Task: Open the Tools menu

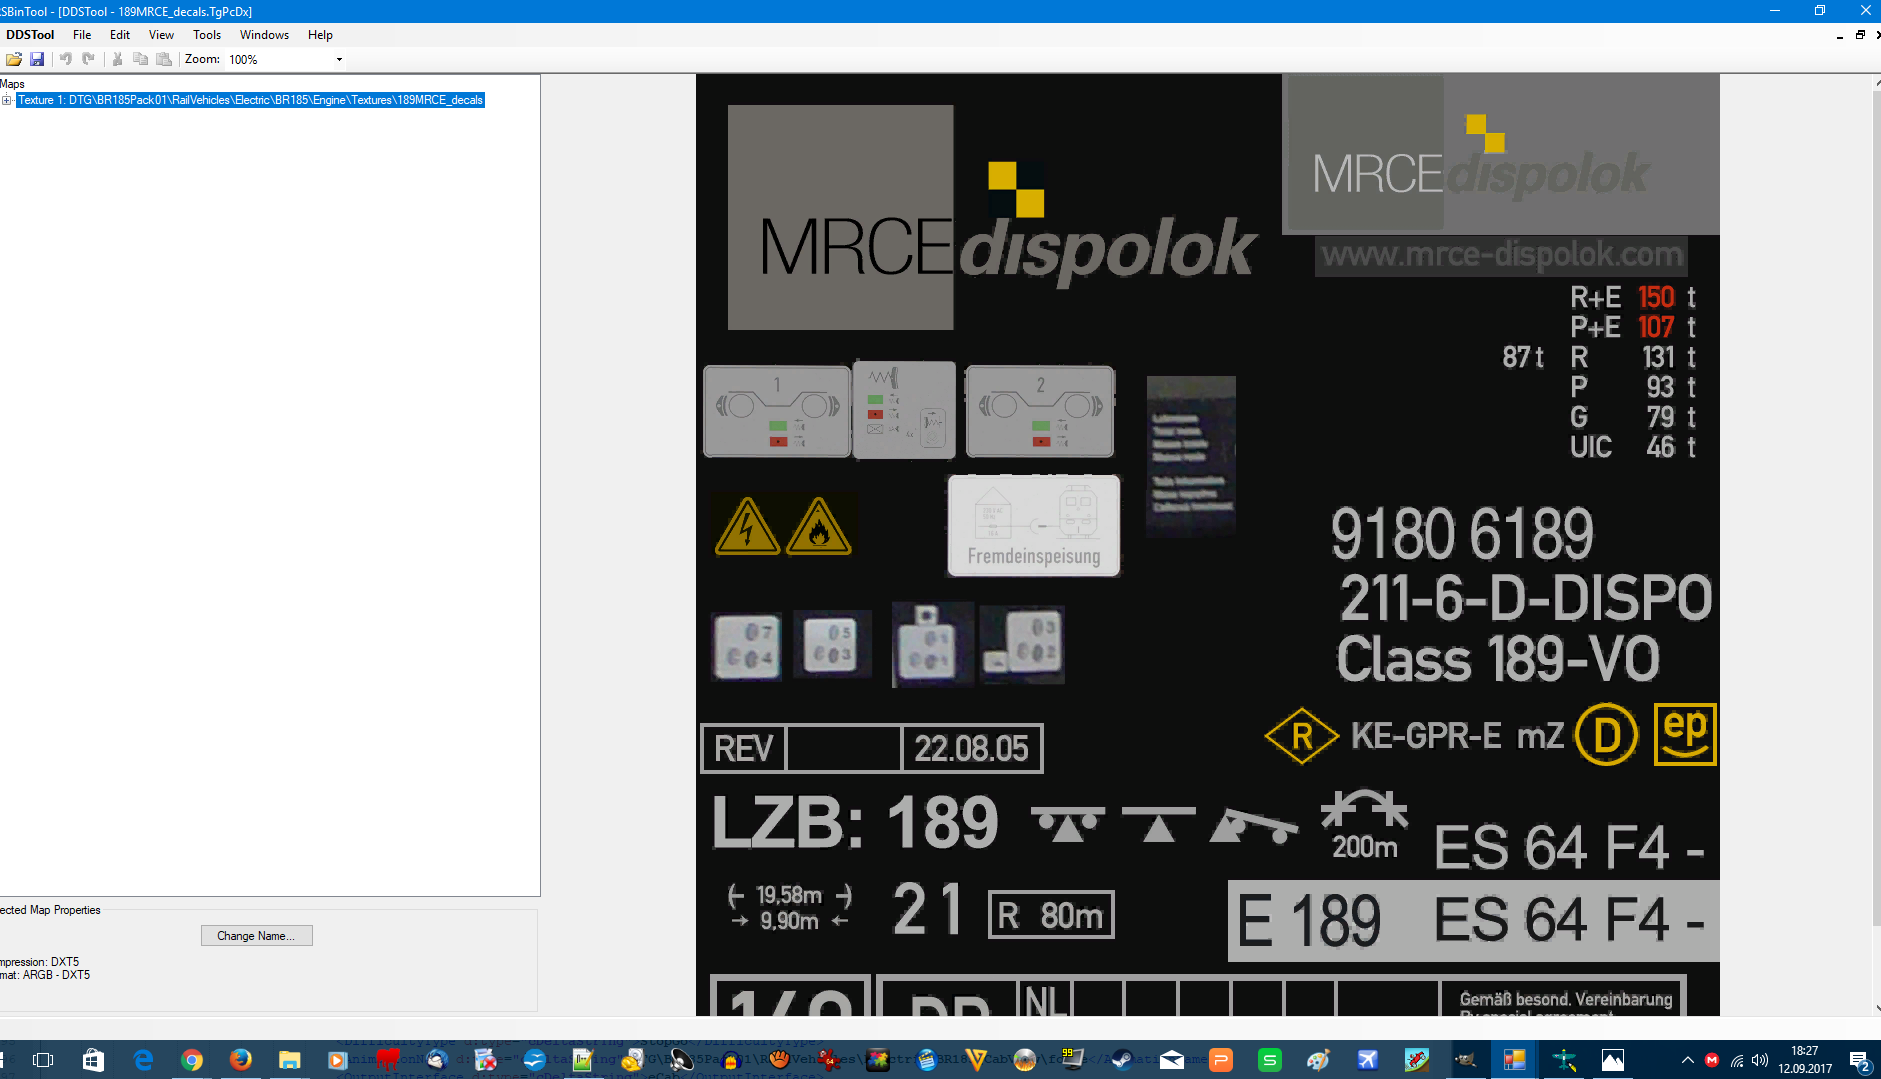Action: click(207, 35)
